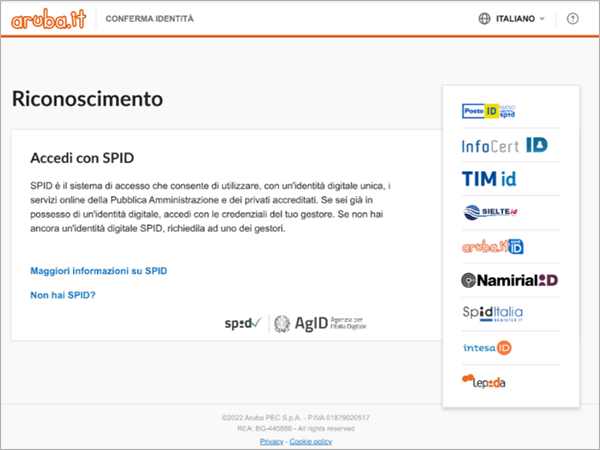Choose the TIM id provider
This screenshot has height=450, width=600.
pyautogui.click(x=489, y=179)
